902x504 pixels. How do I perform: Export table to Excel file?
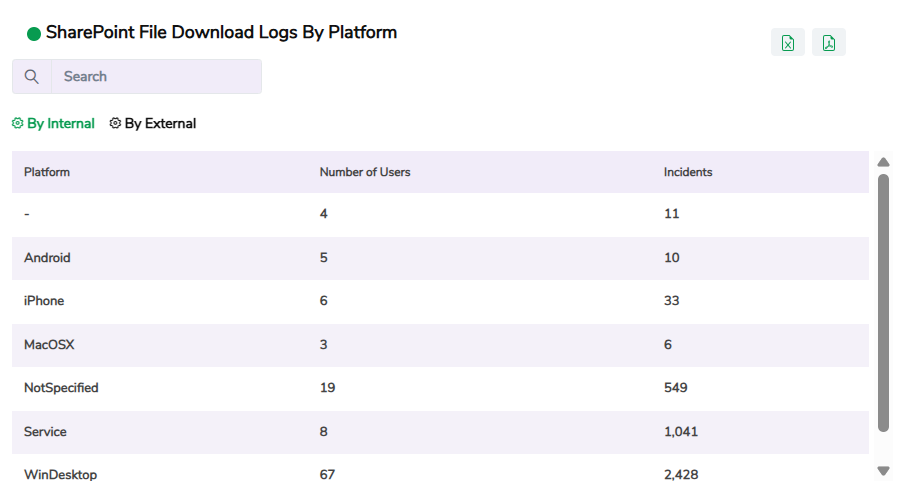coord(788,43)
